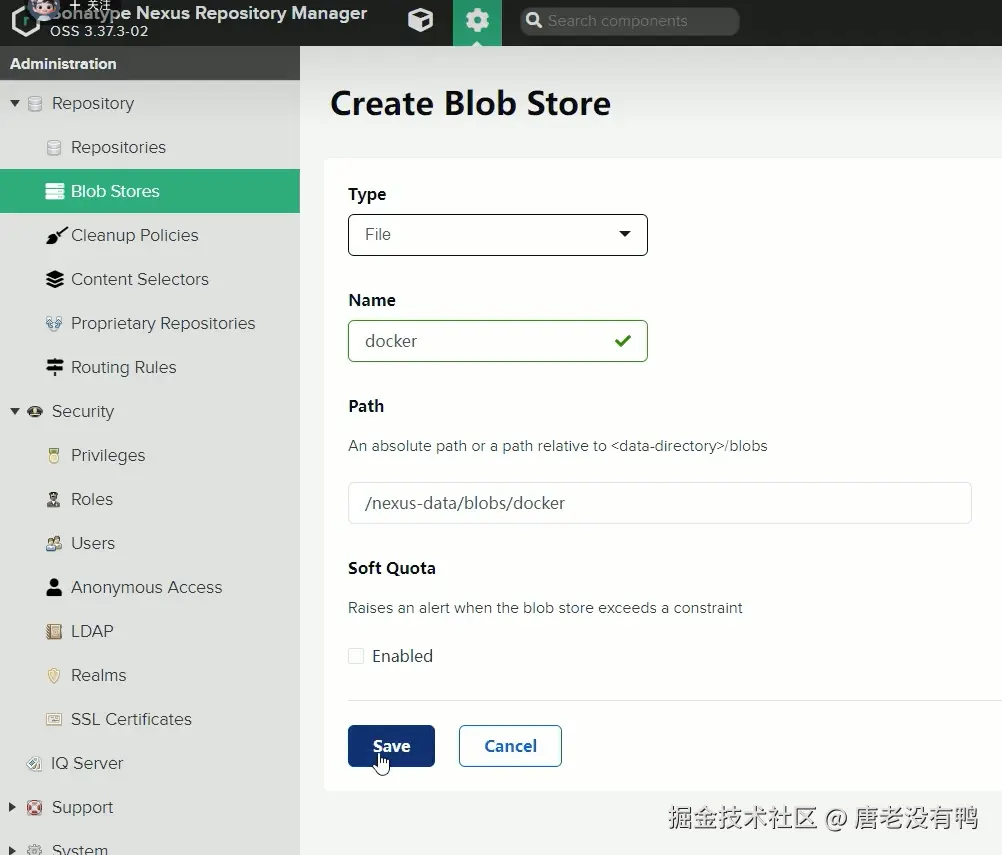Screen dimensions: 1002x855
Task: Expand the Support tree section
Action: point(13,807)
